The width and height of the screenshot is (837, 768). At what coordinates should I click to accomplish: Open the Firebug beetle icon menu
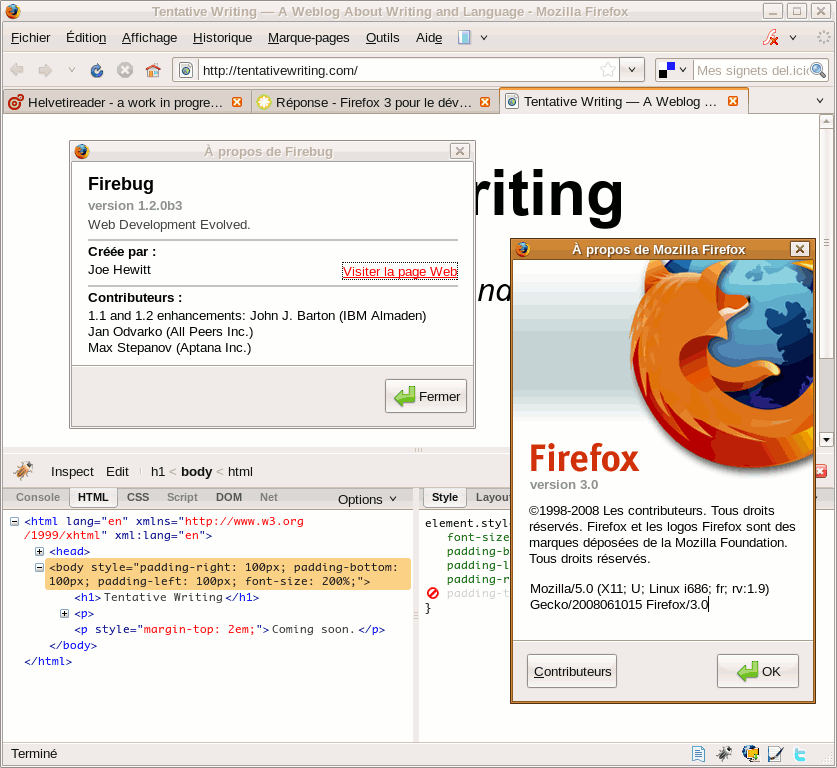point(23,471)
